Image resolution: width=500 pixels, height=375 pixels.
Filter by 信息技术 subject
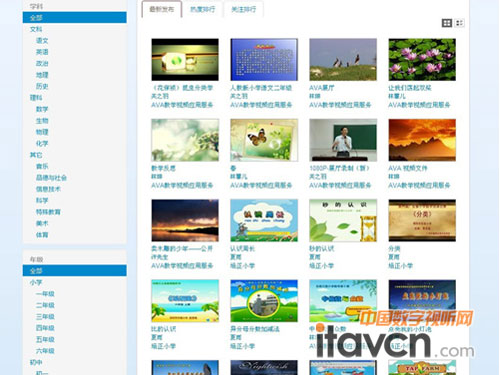click(48, 189)
